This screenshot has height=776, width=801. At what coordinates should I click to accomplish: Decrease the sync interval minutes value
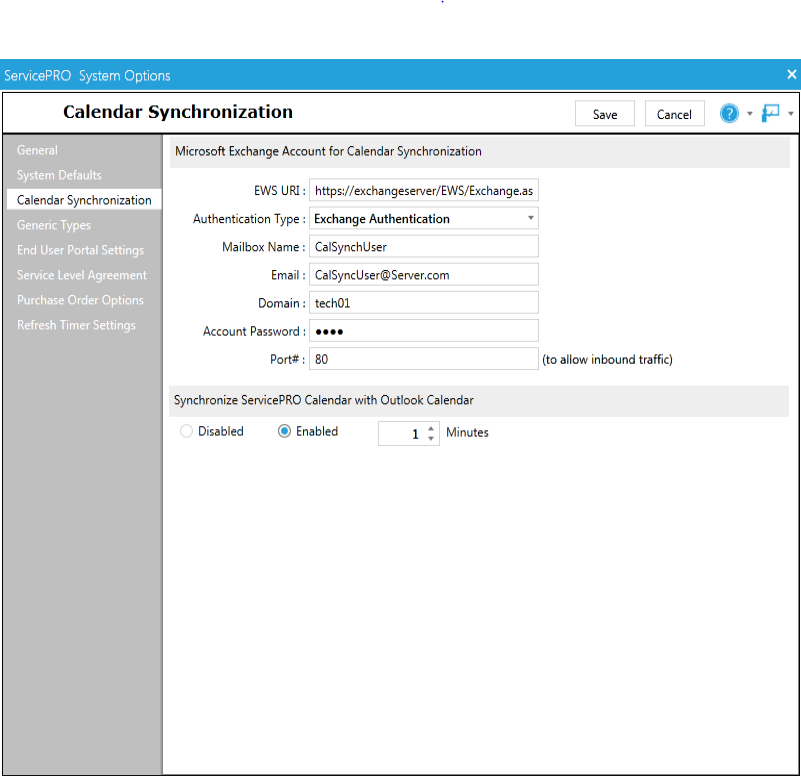point(429,437)
